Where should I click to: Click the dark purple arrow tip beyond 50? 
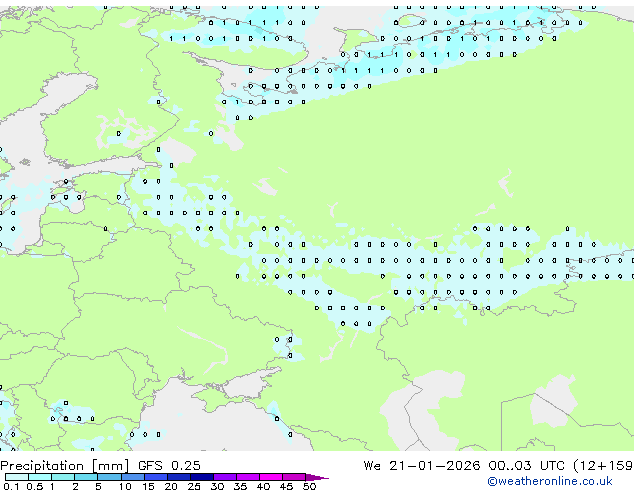point(317,477)
